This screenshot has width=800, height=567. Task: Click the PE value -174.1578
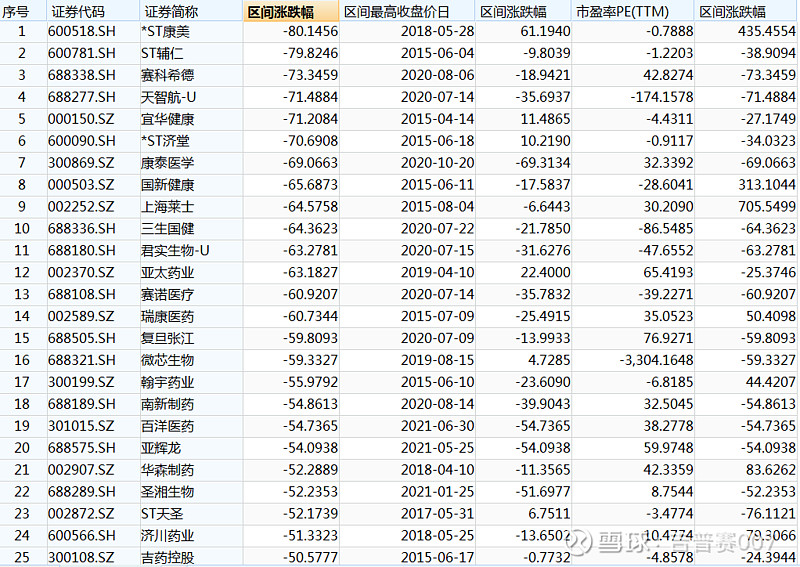click(x=663, y=97)
